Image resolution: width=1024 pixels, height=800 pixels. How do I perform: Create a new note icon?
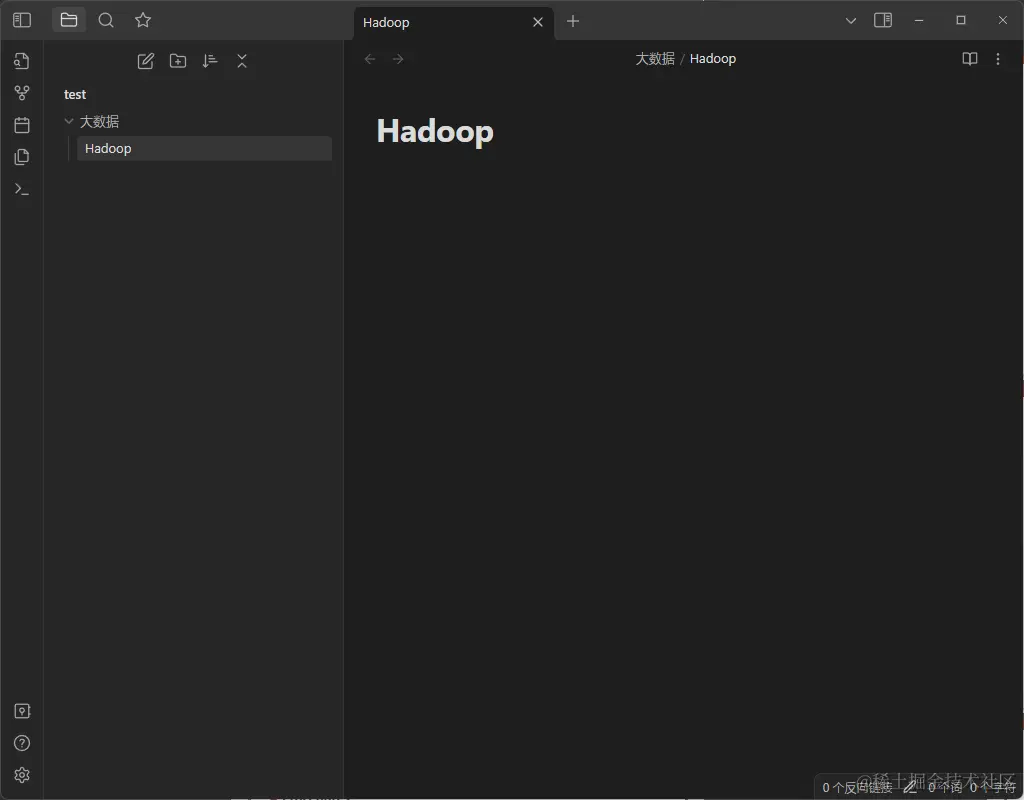pyautogui.click(x=146, y=61)
